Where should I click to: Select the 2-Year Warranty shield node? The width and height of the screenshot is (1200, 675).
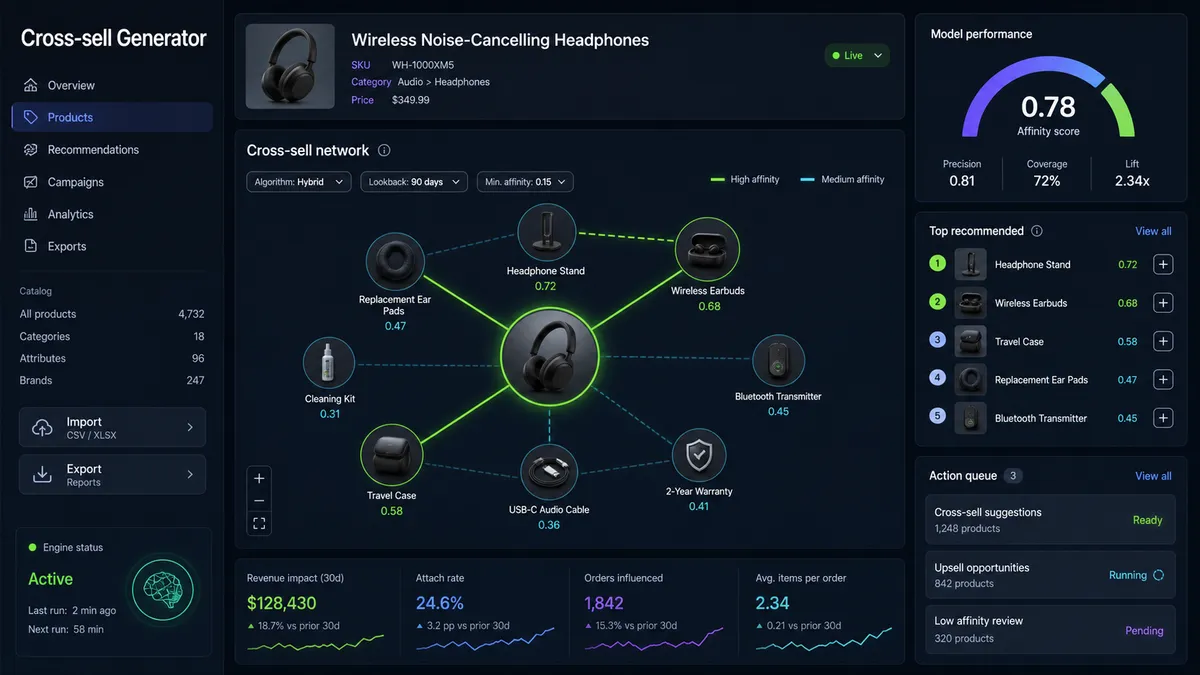[699, 456]
